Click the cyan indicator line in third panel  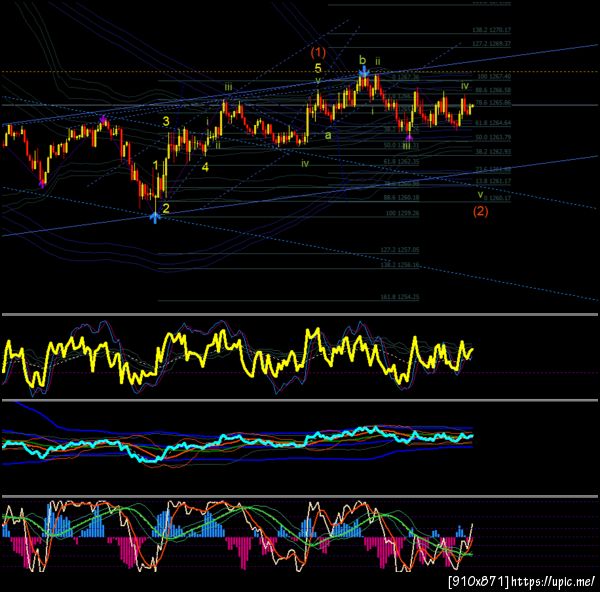pos(238,444)
